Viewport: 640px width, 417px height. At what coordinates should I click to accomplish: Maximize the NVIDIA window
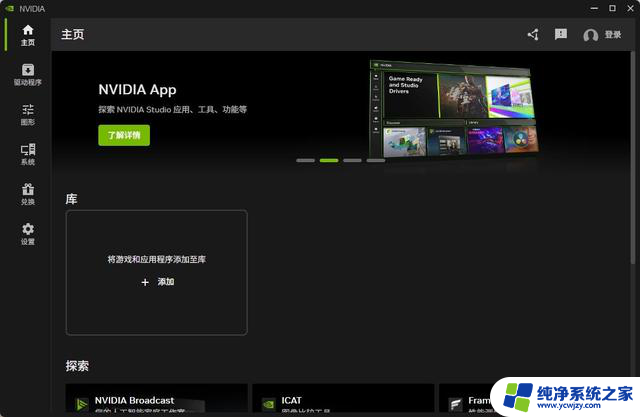612,8
